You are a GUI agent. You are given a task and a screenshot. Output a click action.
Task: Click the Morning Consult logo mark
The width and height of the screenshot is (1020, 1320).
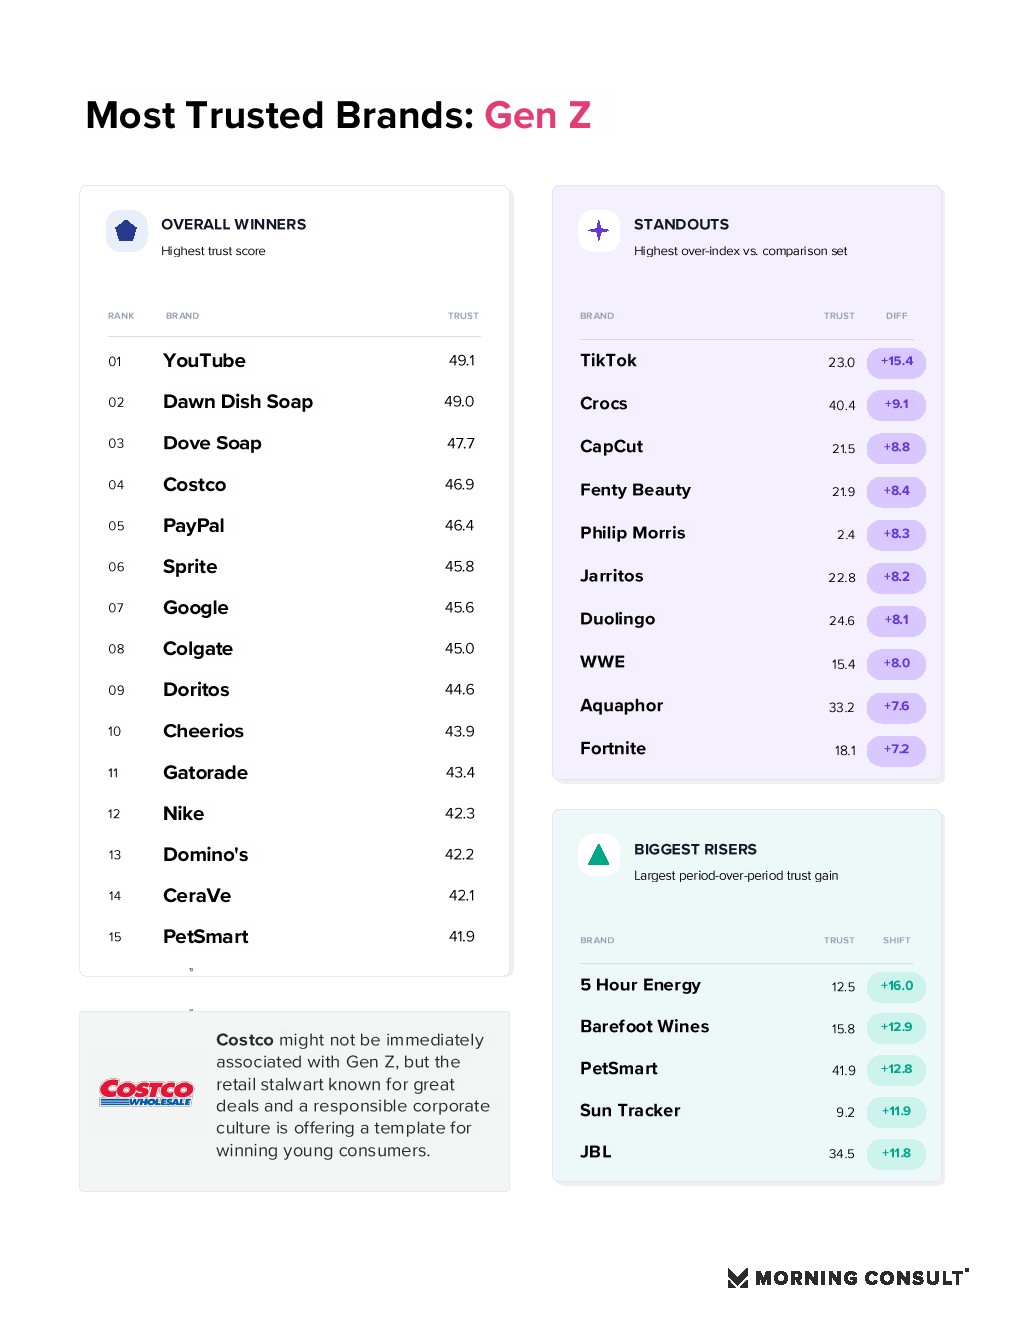coord(738,1278)
